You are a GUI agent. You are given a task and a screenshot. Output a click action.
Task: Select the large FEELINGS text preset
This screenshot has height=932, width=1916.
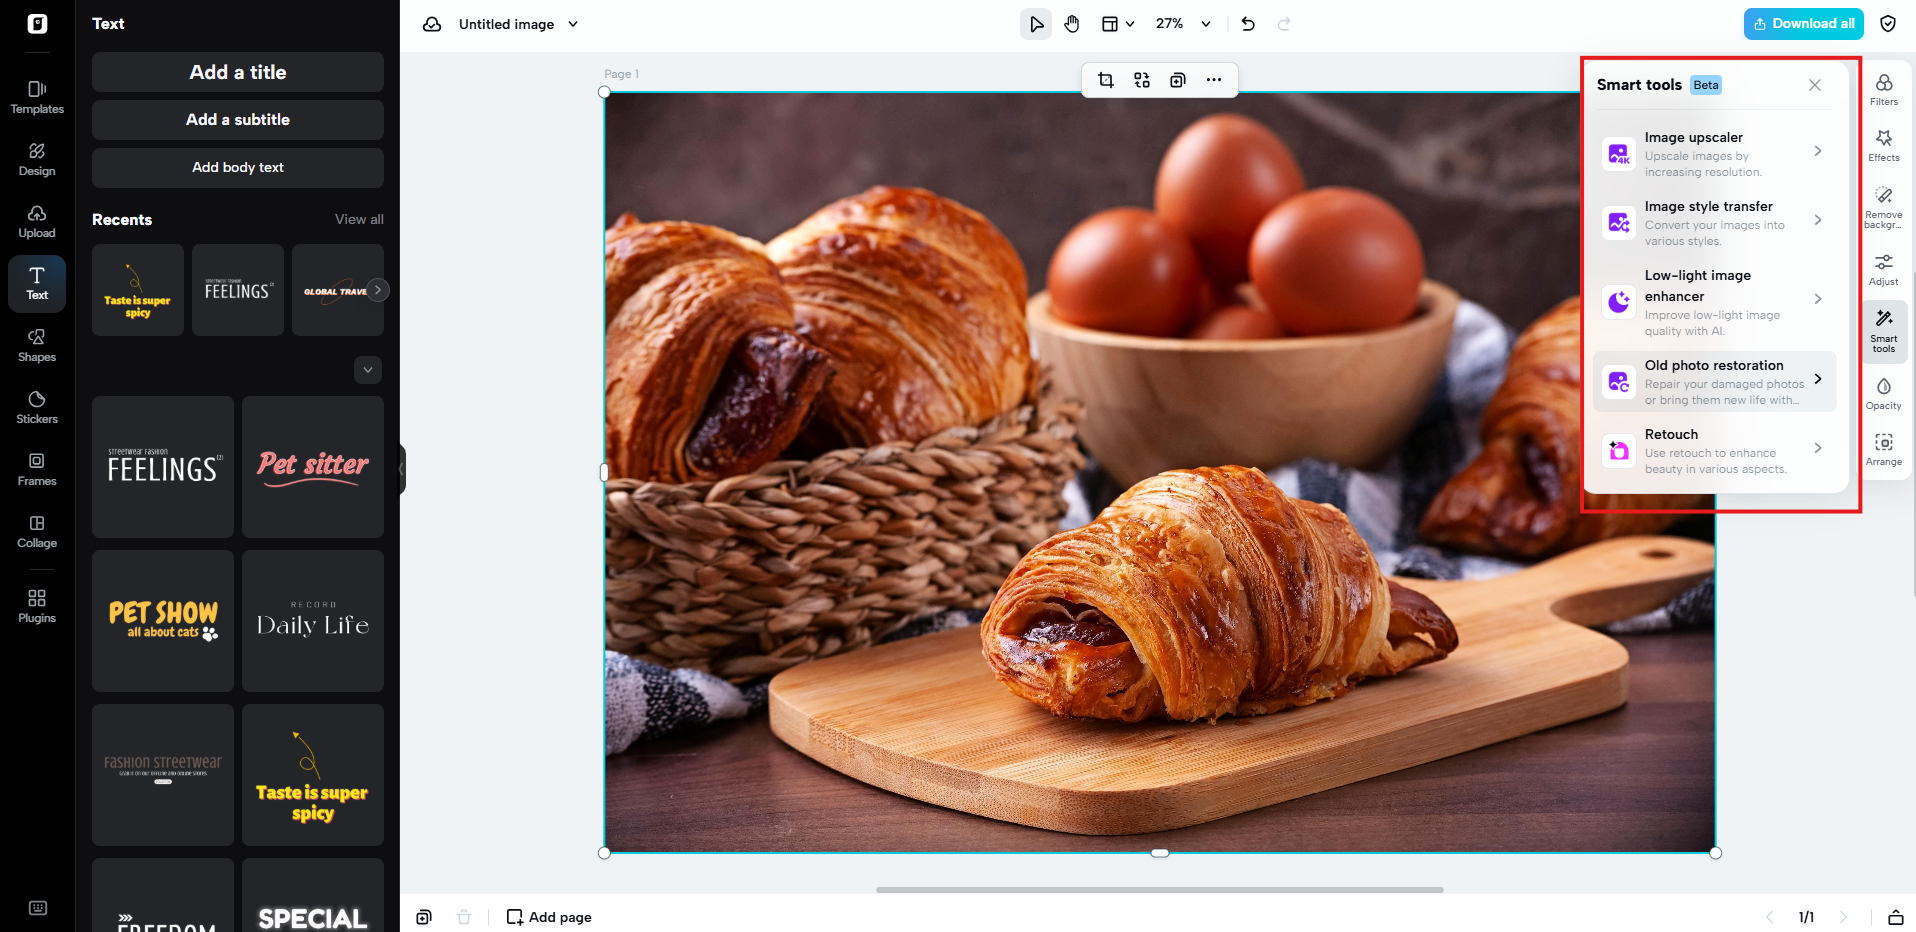163,467
